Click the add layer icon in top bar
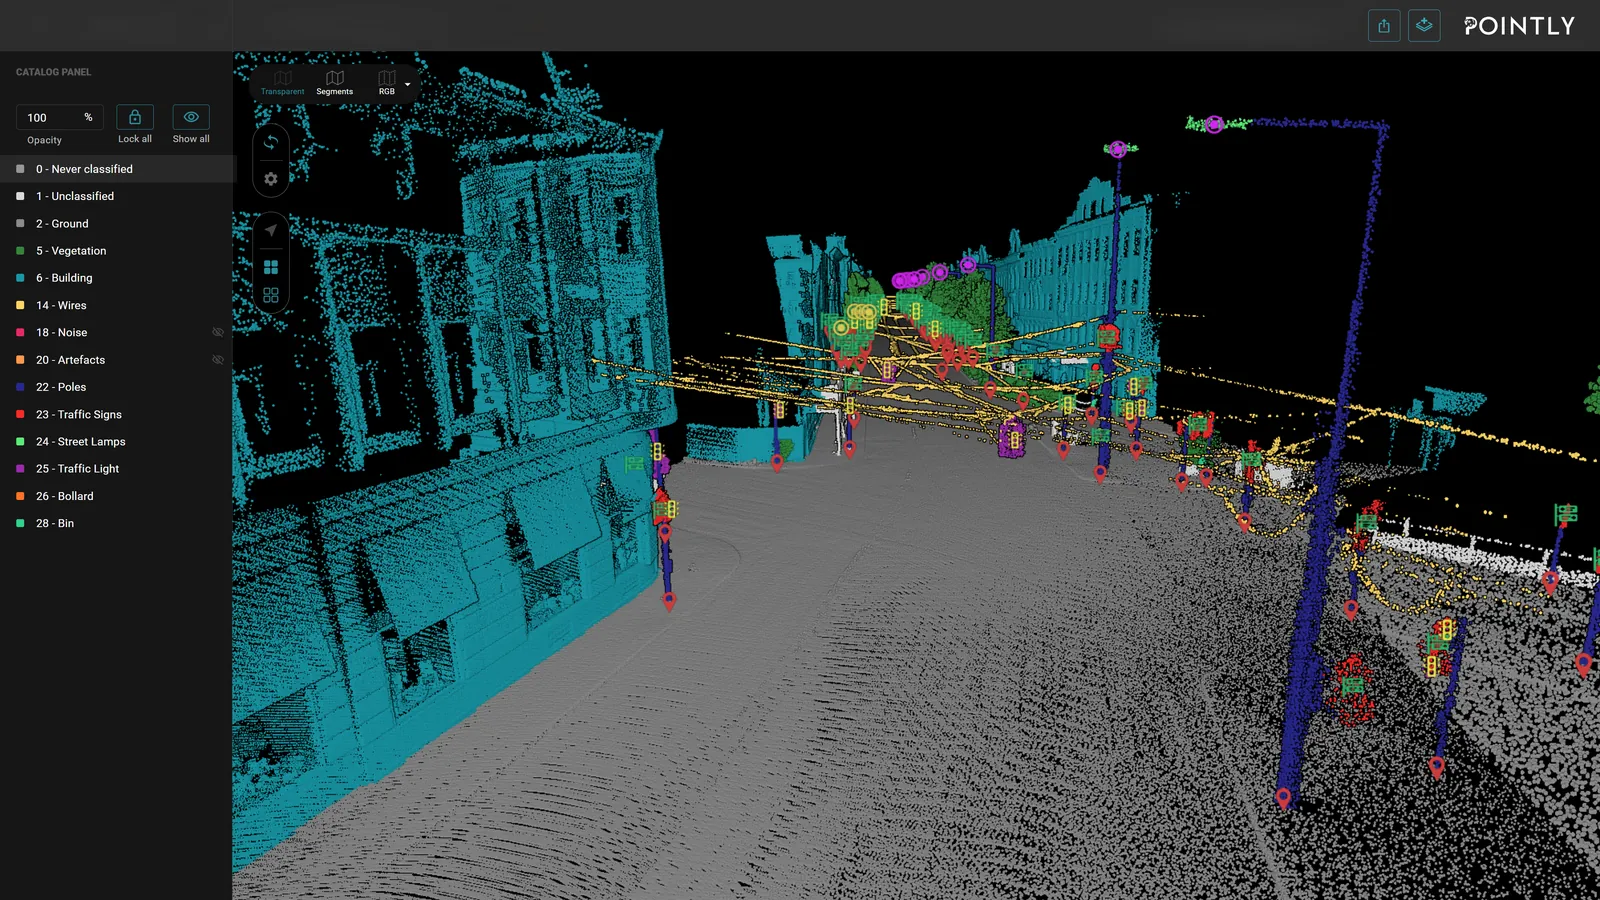The width and height of the screenshot is (1600, 900). pos(1424,26)
